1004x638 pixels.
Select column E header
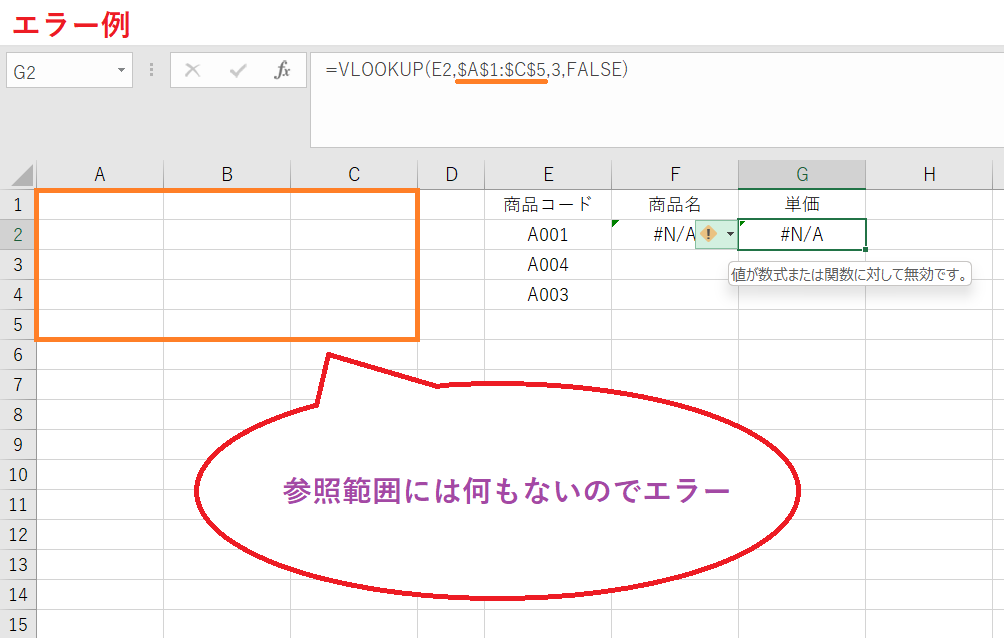point(548,174)
